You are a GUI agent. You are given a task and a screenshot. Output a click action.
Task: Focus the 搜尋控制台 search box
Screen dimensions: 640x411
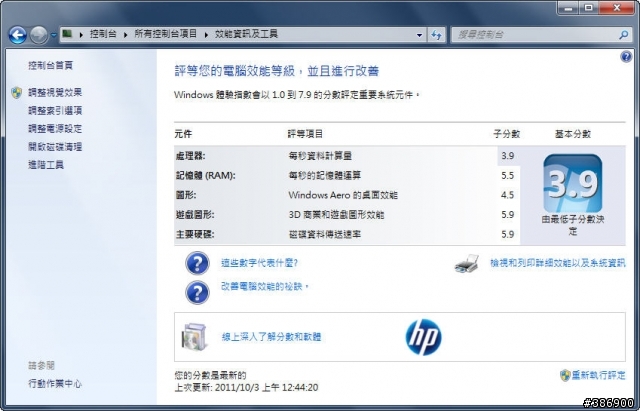535,35
